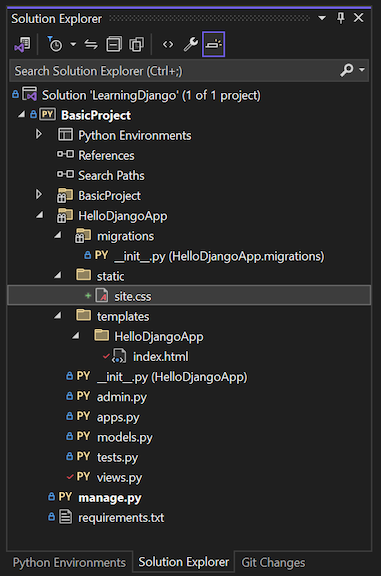Click the search magnifier icon
The width and height of the screenshot is (381, 576).
click(x=346, y=70)
